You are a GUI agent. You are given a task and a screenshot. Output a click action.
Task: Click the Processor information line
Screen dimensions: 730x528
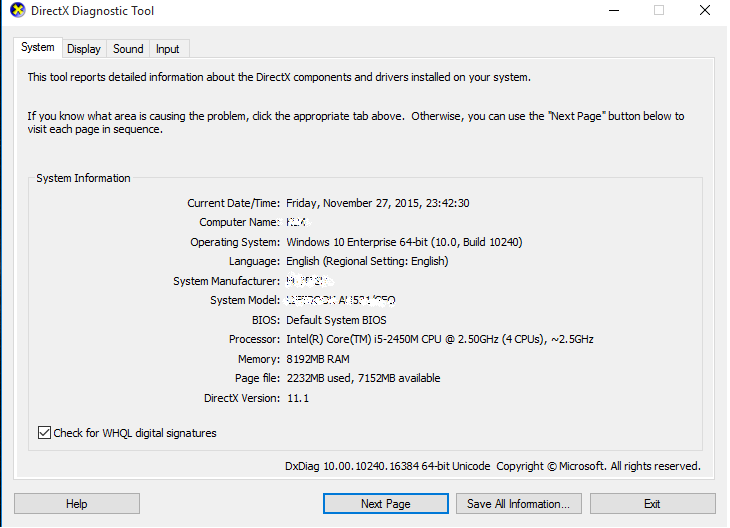439,339
